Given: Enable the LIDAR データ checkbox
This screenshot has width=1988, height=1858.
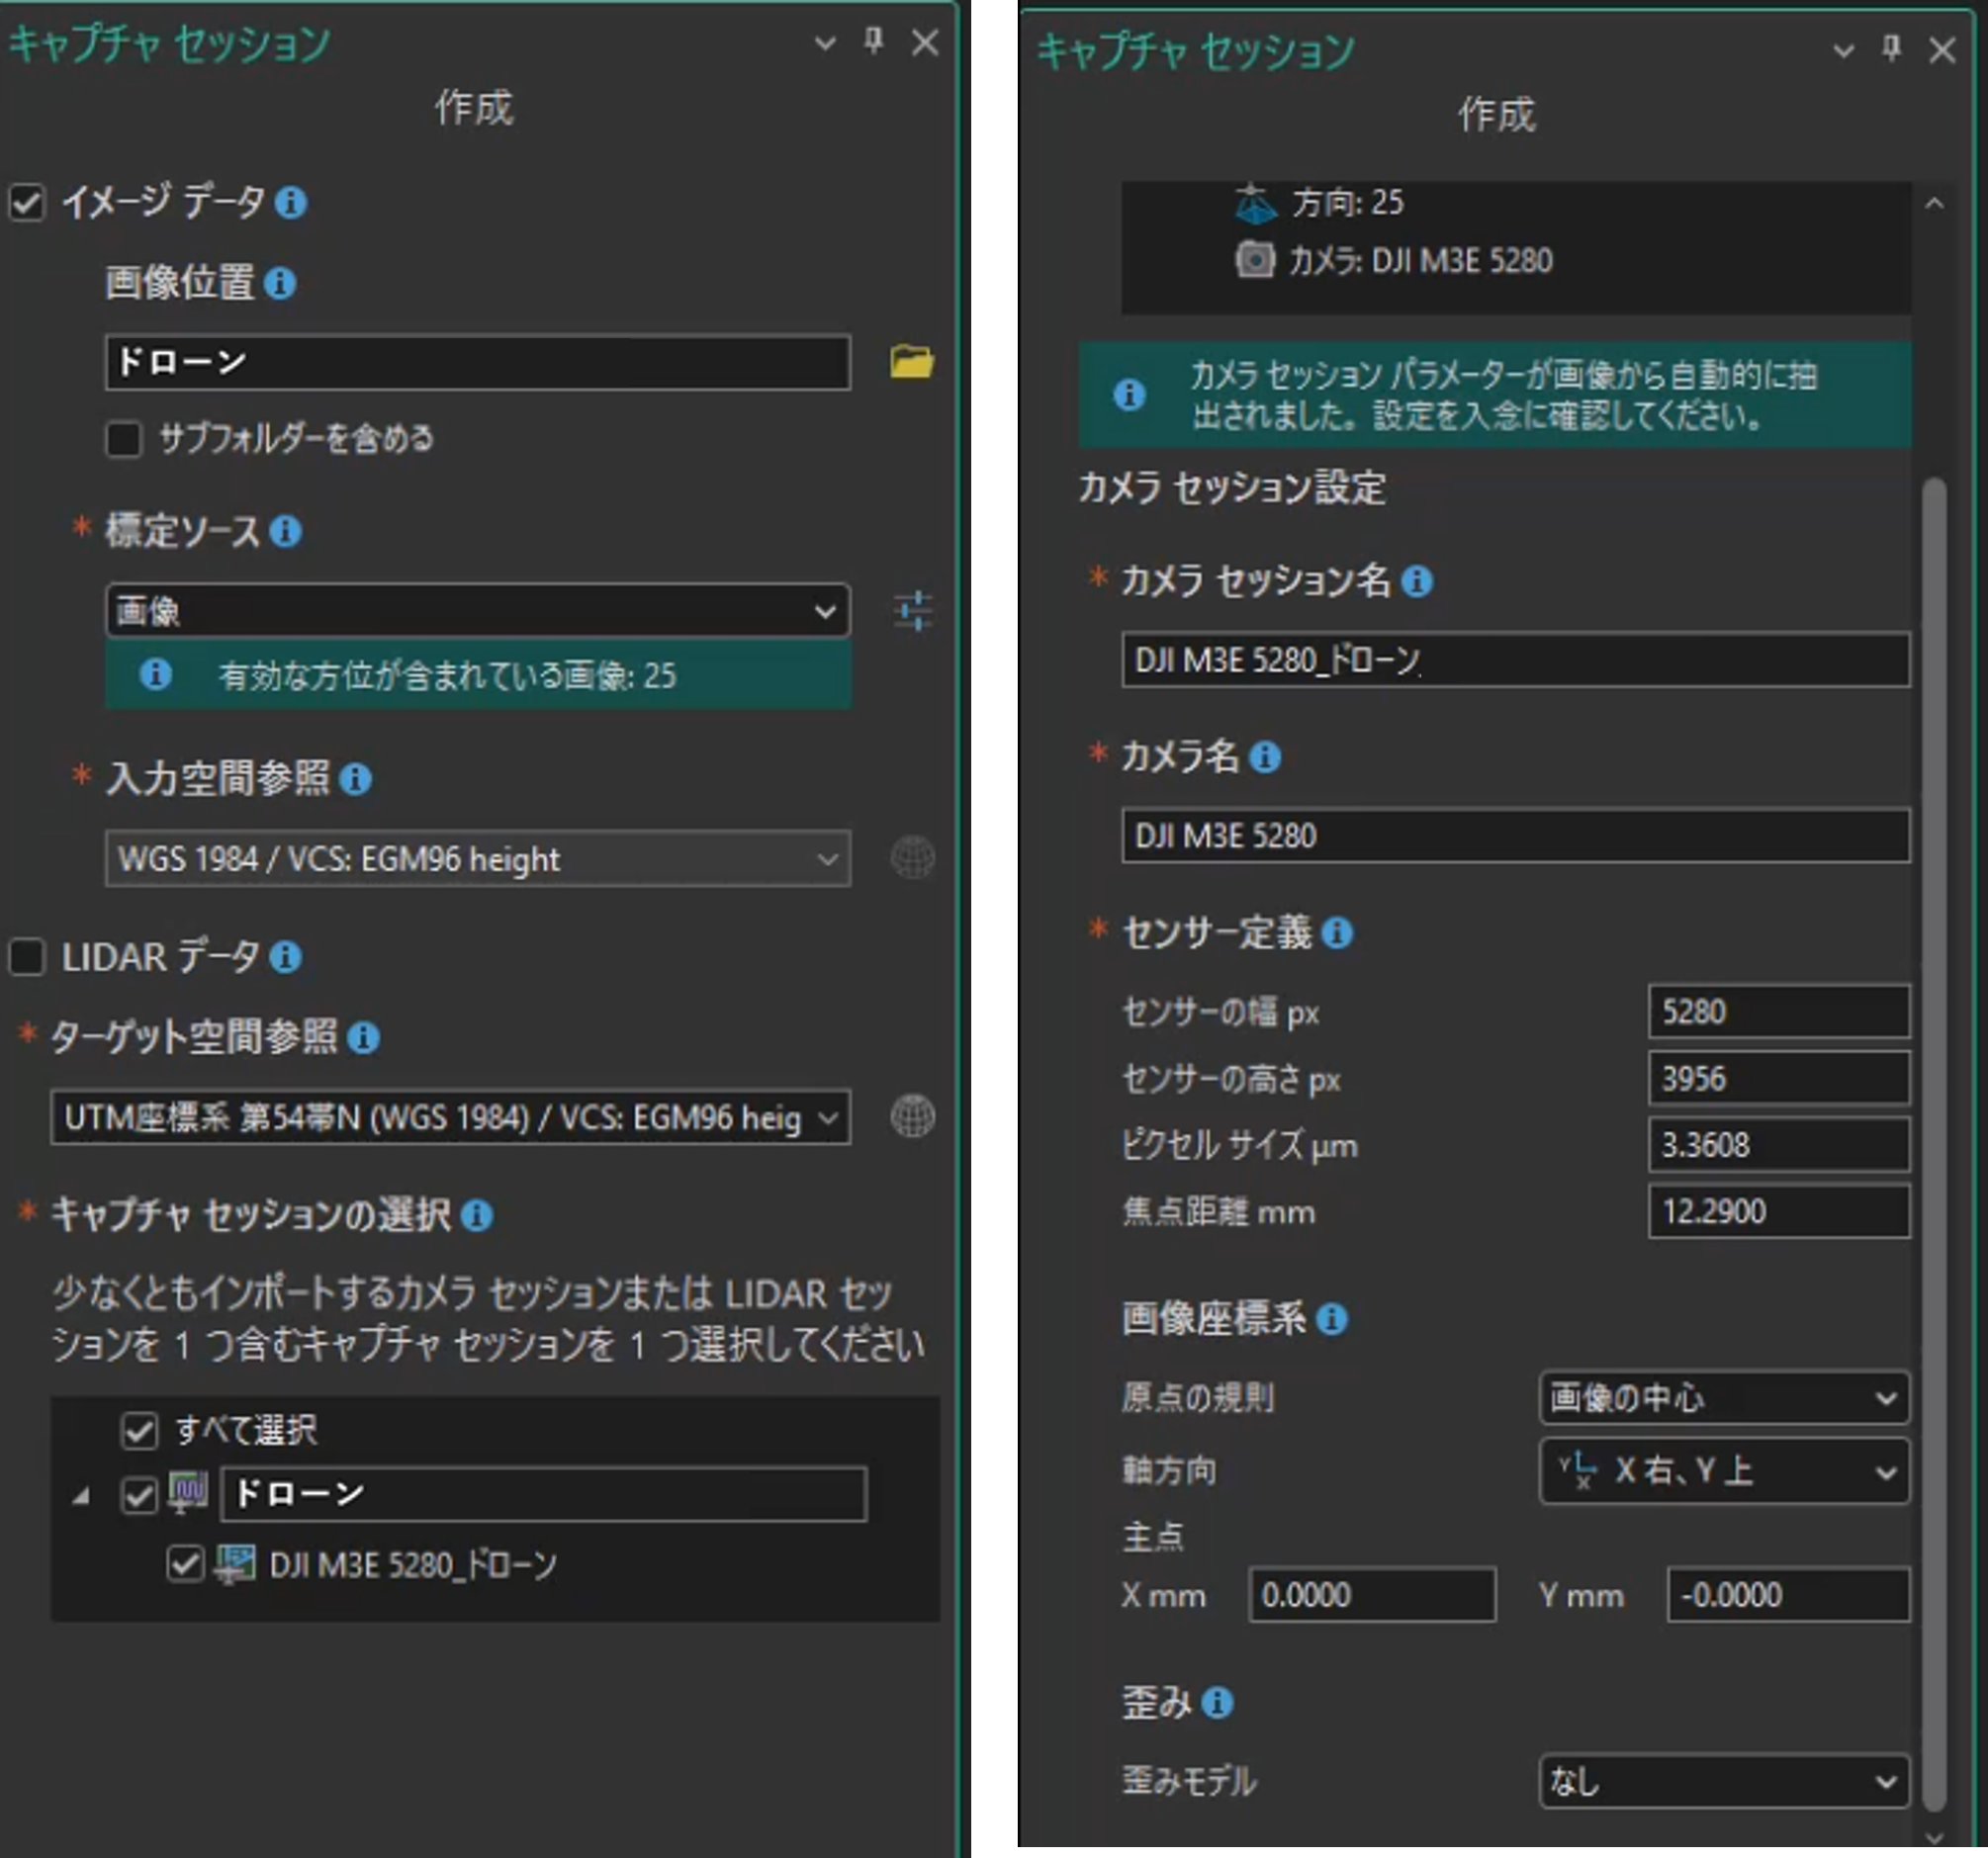Looking at the screenshot, I should (x=27, y=957).
